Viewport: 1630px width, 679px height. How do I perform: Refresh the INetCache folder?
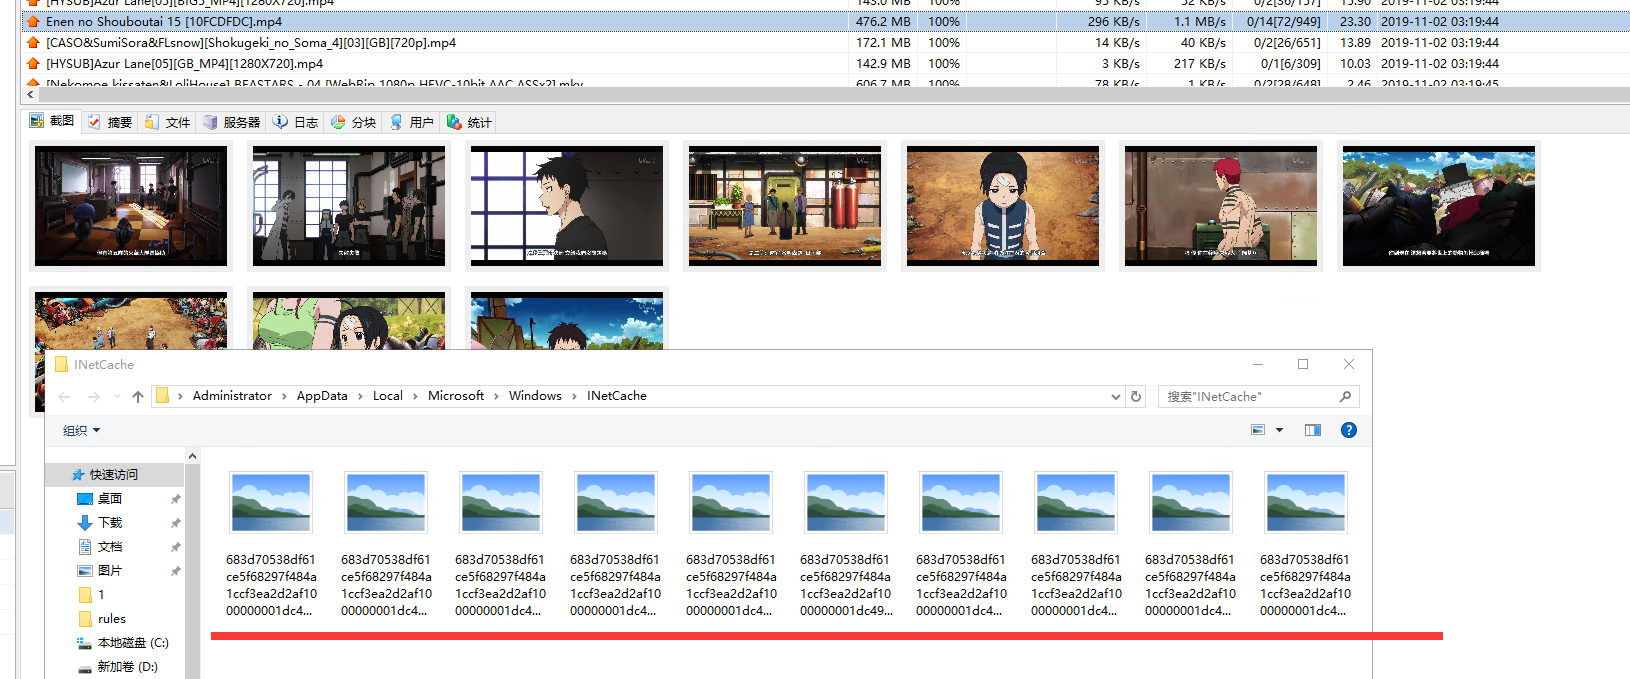pyautogui.click(x=1136, y=397)
